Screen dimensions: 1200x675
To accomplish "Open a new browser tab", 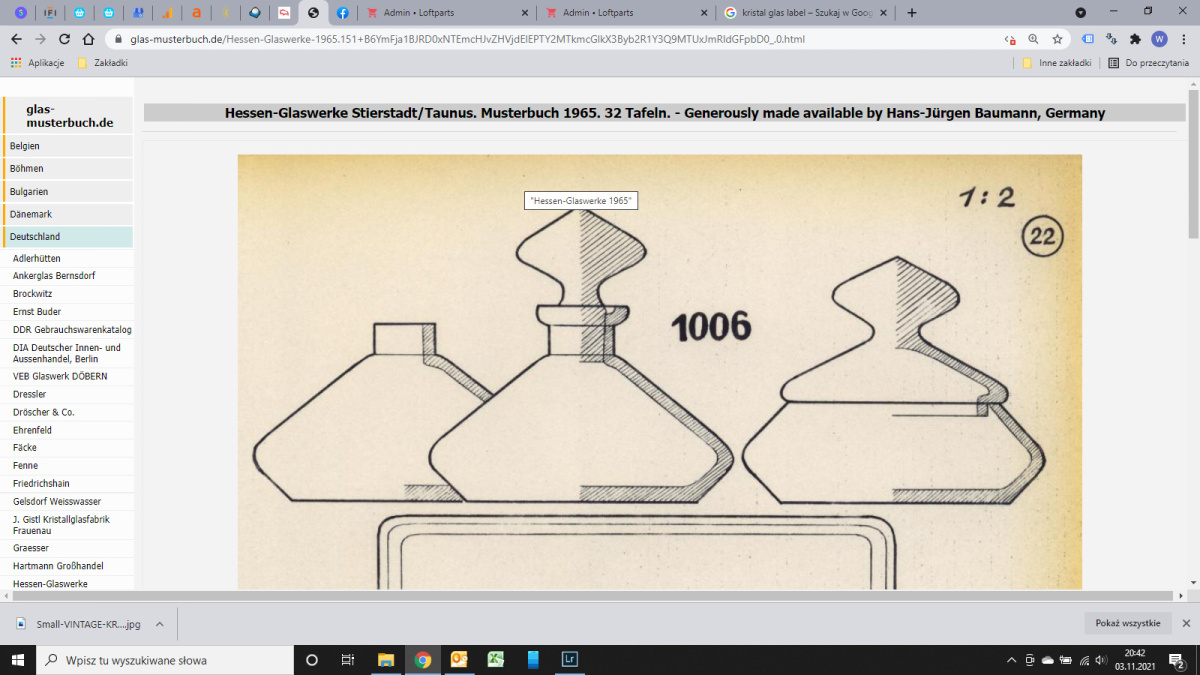I will tap(911, 13).
